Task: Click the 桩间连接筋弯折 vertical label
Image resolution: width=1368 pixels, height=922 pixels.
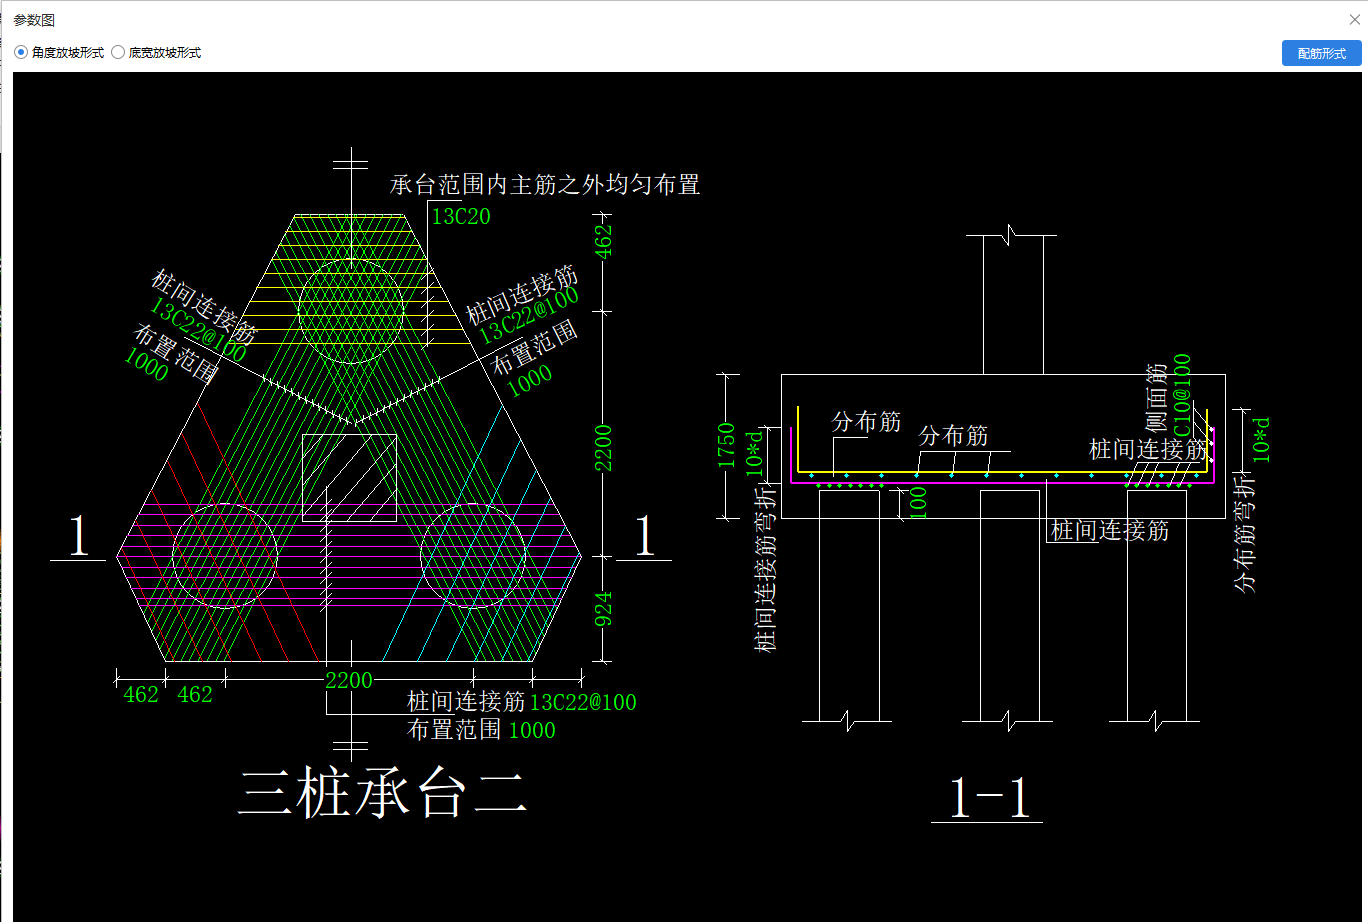Action: click(x=765, y=569)
